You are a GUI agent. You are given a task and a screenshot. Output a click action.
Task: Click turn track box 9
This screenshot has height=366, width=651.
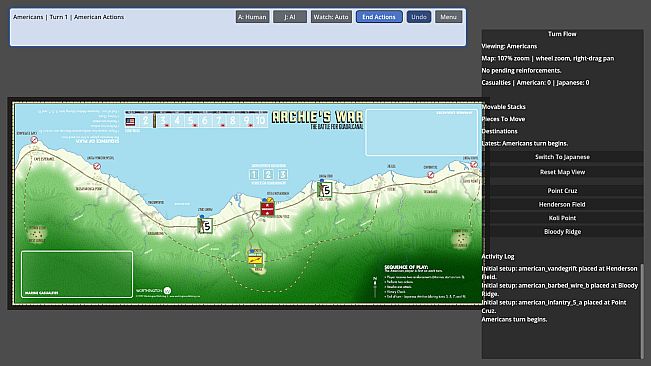tap(247, 121)
